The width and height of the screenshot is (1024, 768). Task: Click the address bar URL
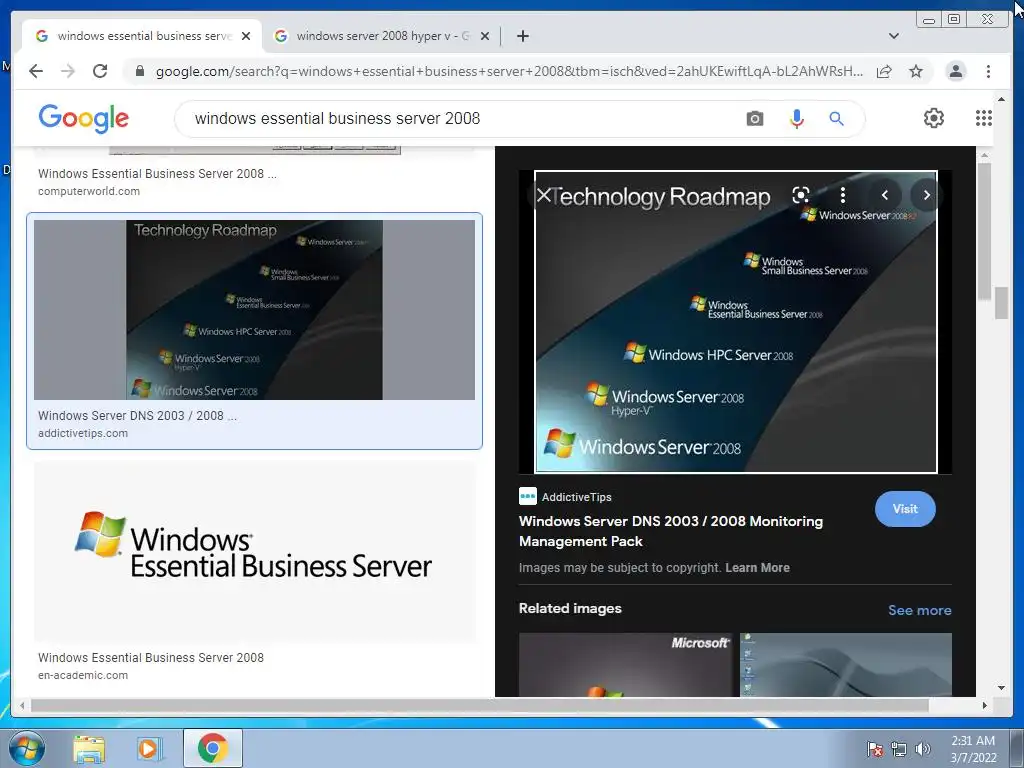coord(509,71)
